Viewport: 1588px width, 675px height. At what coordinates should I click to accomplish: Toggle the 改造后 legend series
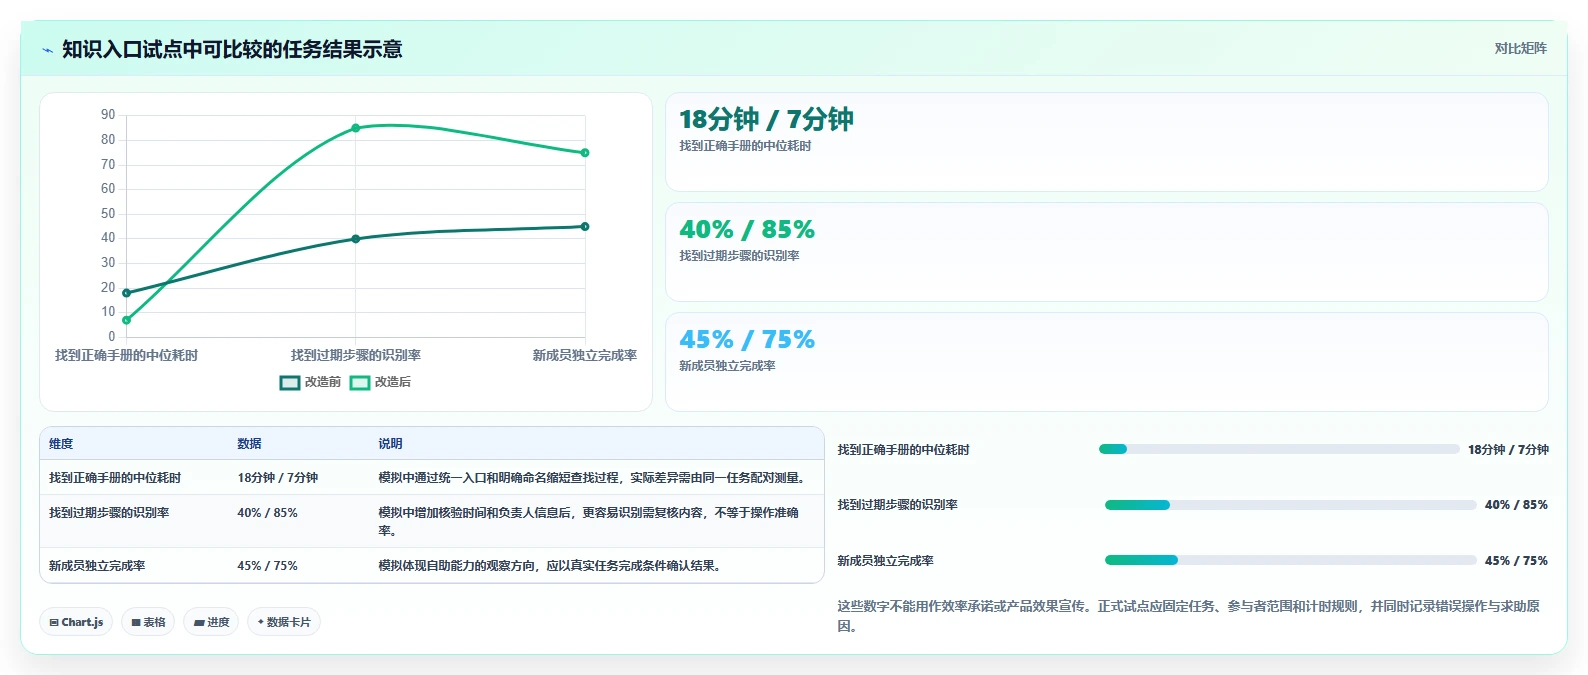380,382
